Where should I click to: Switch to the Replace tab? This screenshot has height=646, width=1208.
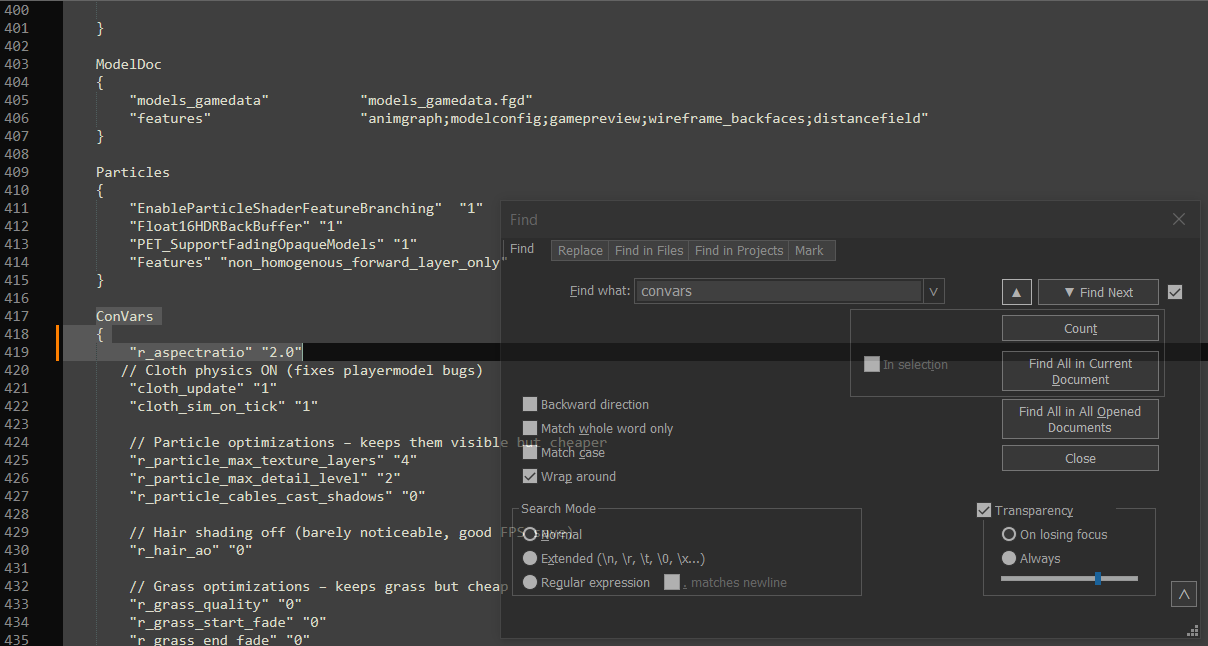click(x=580, y=251)
